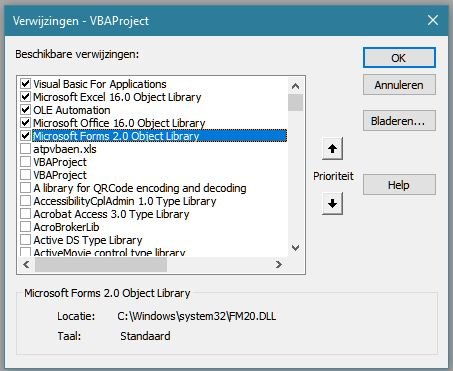Uncheck Microsoft Excel 16.0 Object Library checkbox

click(x=25, y=97)
